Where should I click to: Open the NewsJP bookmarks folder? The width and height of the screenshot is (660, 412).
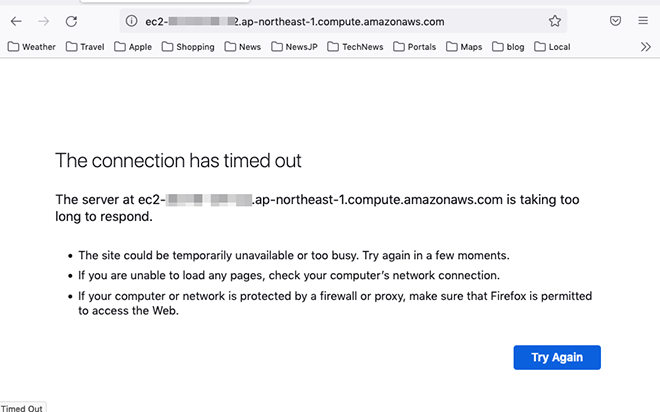(294, 47)
